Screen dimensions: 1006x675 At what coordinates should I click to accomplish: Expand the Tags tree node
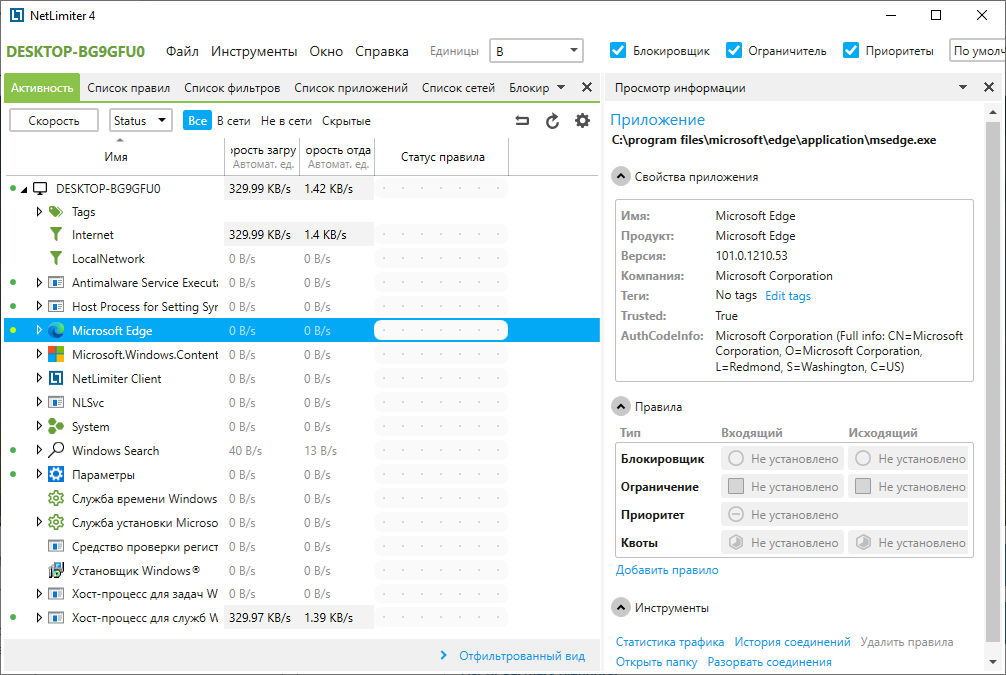[39, 212]
